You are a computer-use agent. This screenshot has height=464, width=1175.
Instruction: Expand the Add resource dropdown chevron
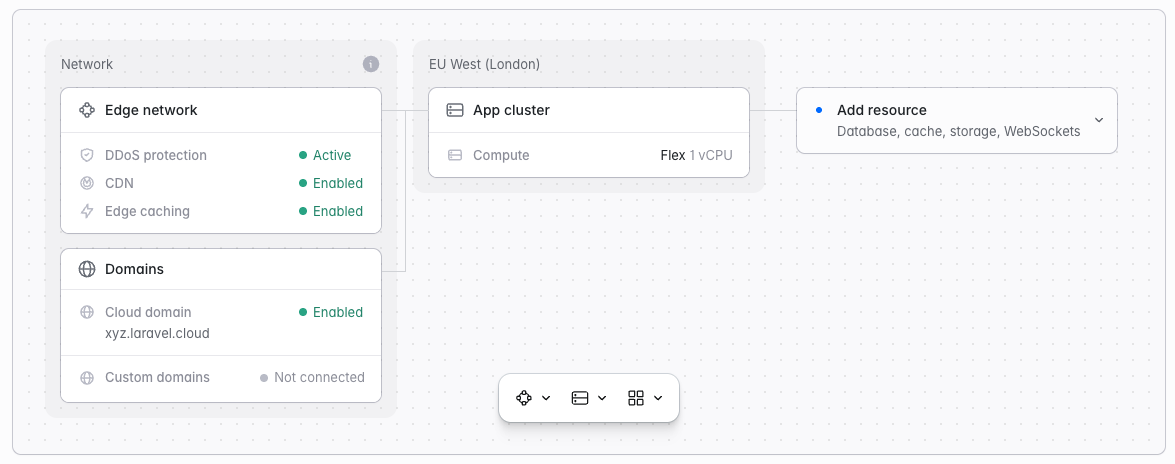pos(1099,120)
